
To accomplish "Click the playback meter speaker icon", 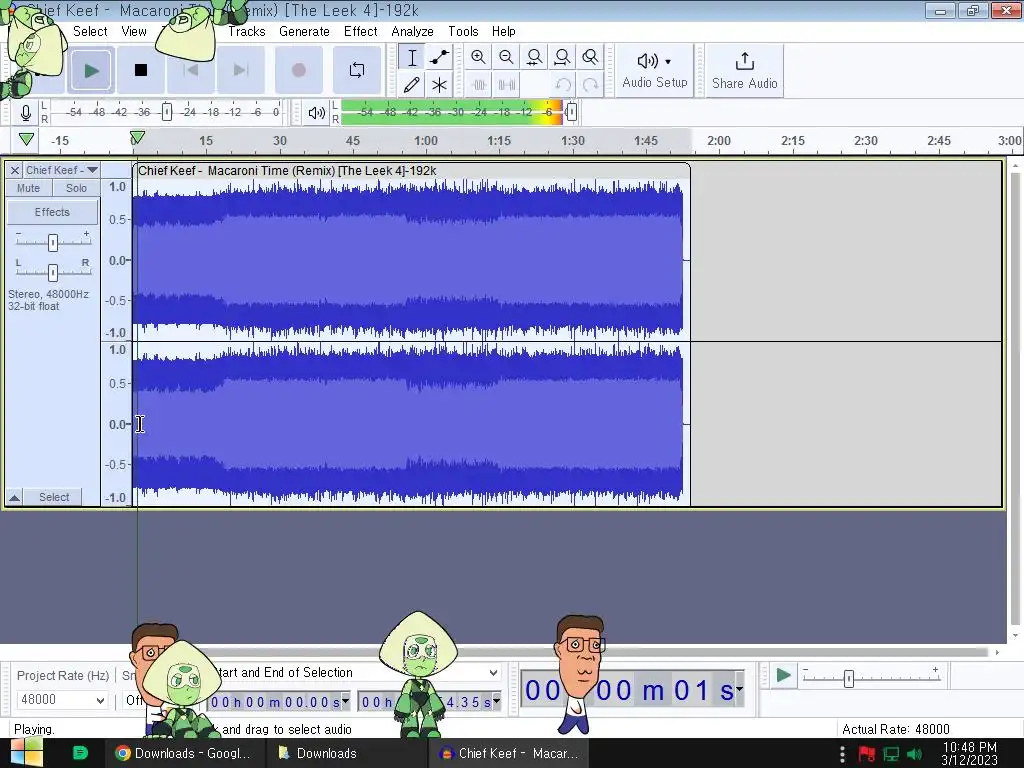I will pyautogui.click(x=317, y=112).
